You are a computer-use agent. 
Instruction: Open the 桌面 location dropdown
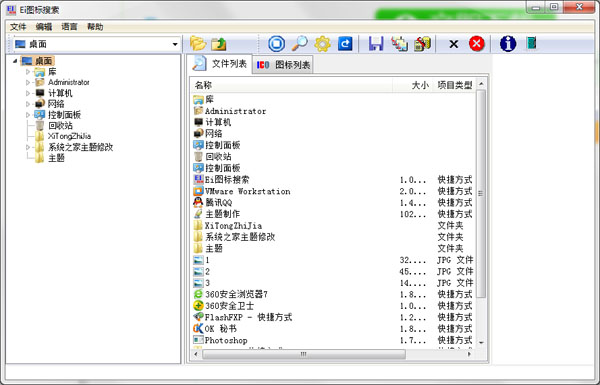(x=175, y=44)
